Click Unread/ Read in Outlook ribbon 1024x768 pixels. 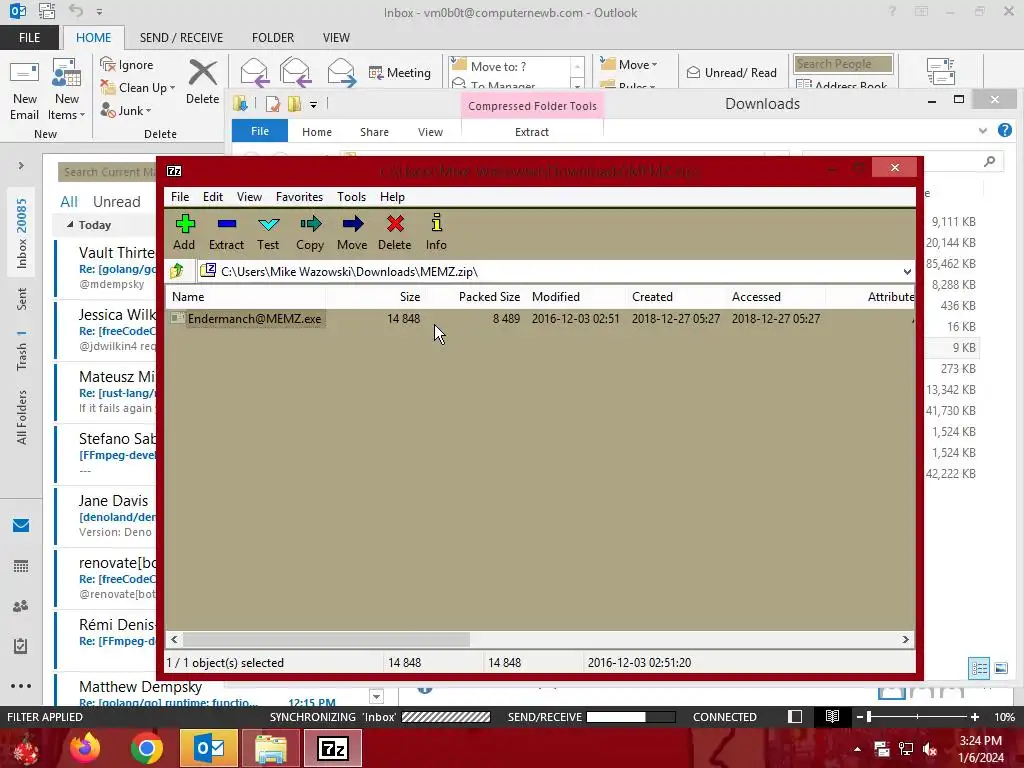[731, 72]
